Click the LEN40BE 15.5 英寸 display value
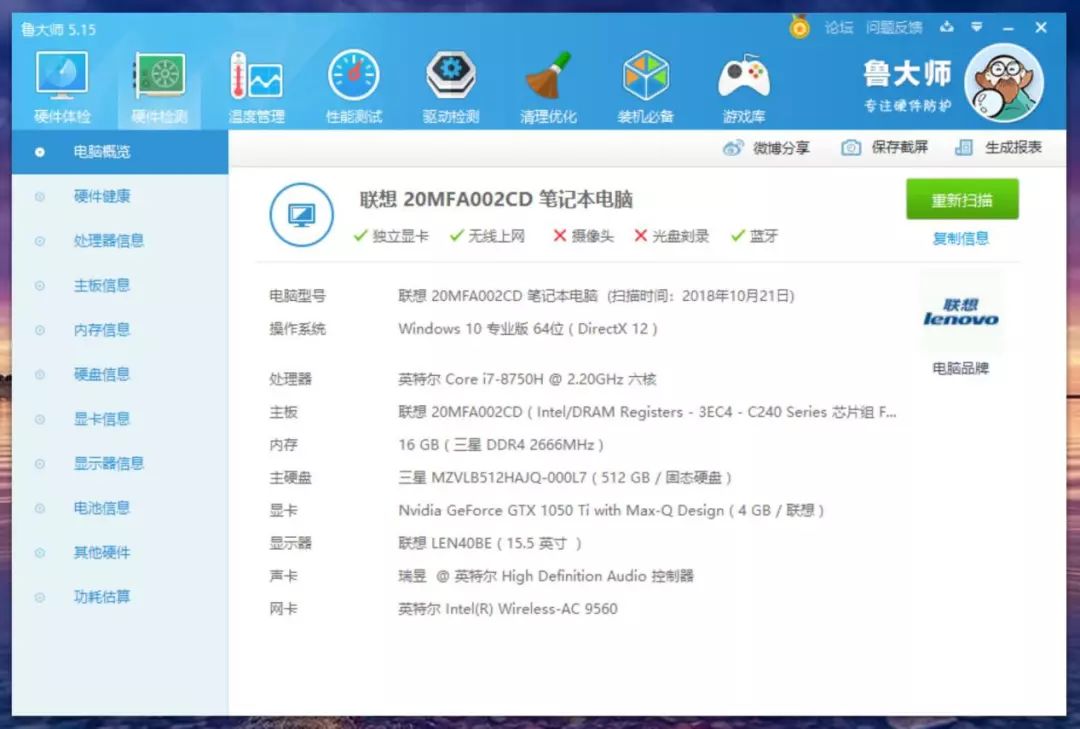The image size is (1080, 729). 490,544
